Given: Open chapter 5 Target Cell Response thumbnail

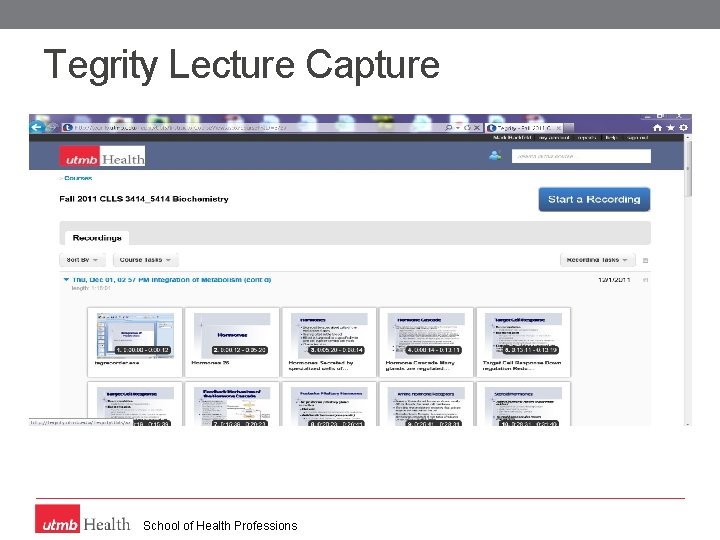Looking at the screenshot, I should point(523,342).
